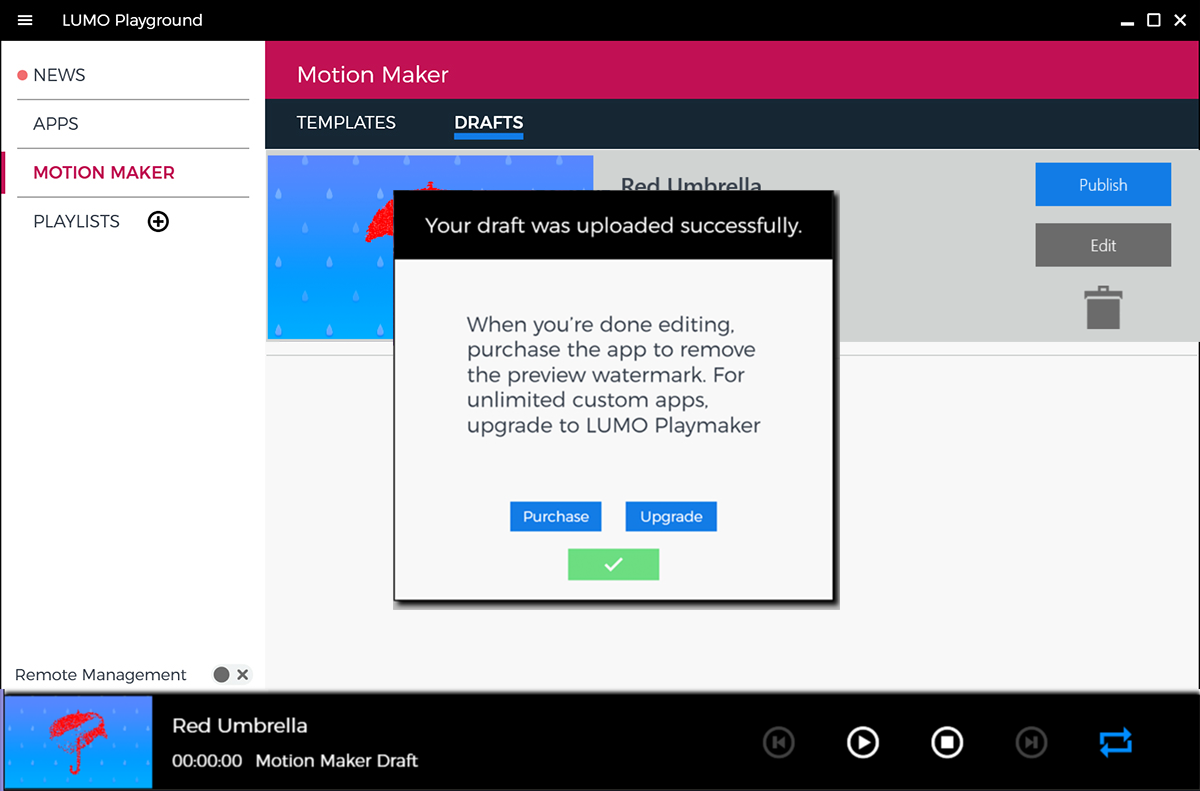Click the LUMO Playground window title

coord(132,20)
